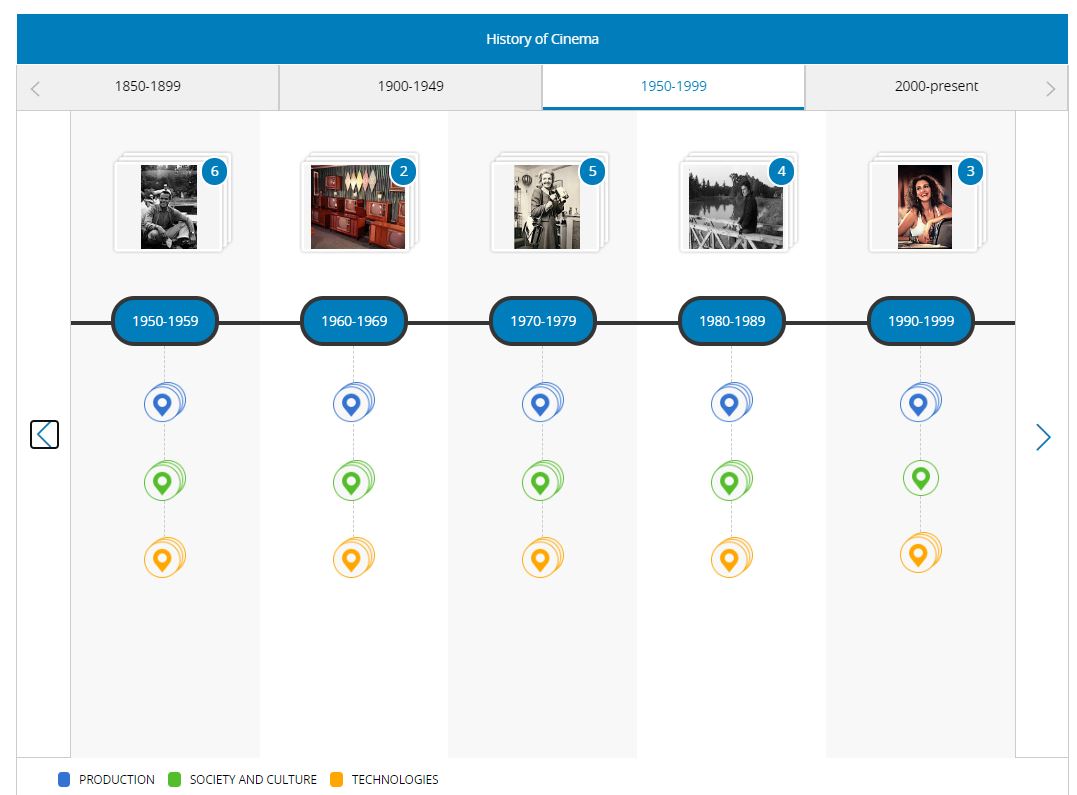
Task: Select the 1960-1969 decade marker
Action: 354,321
